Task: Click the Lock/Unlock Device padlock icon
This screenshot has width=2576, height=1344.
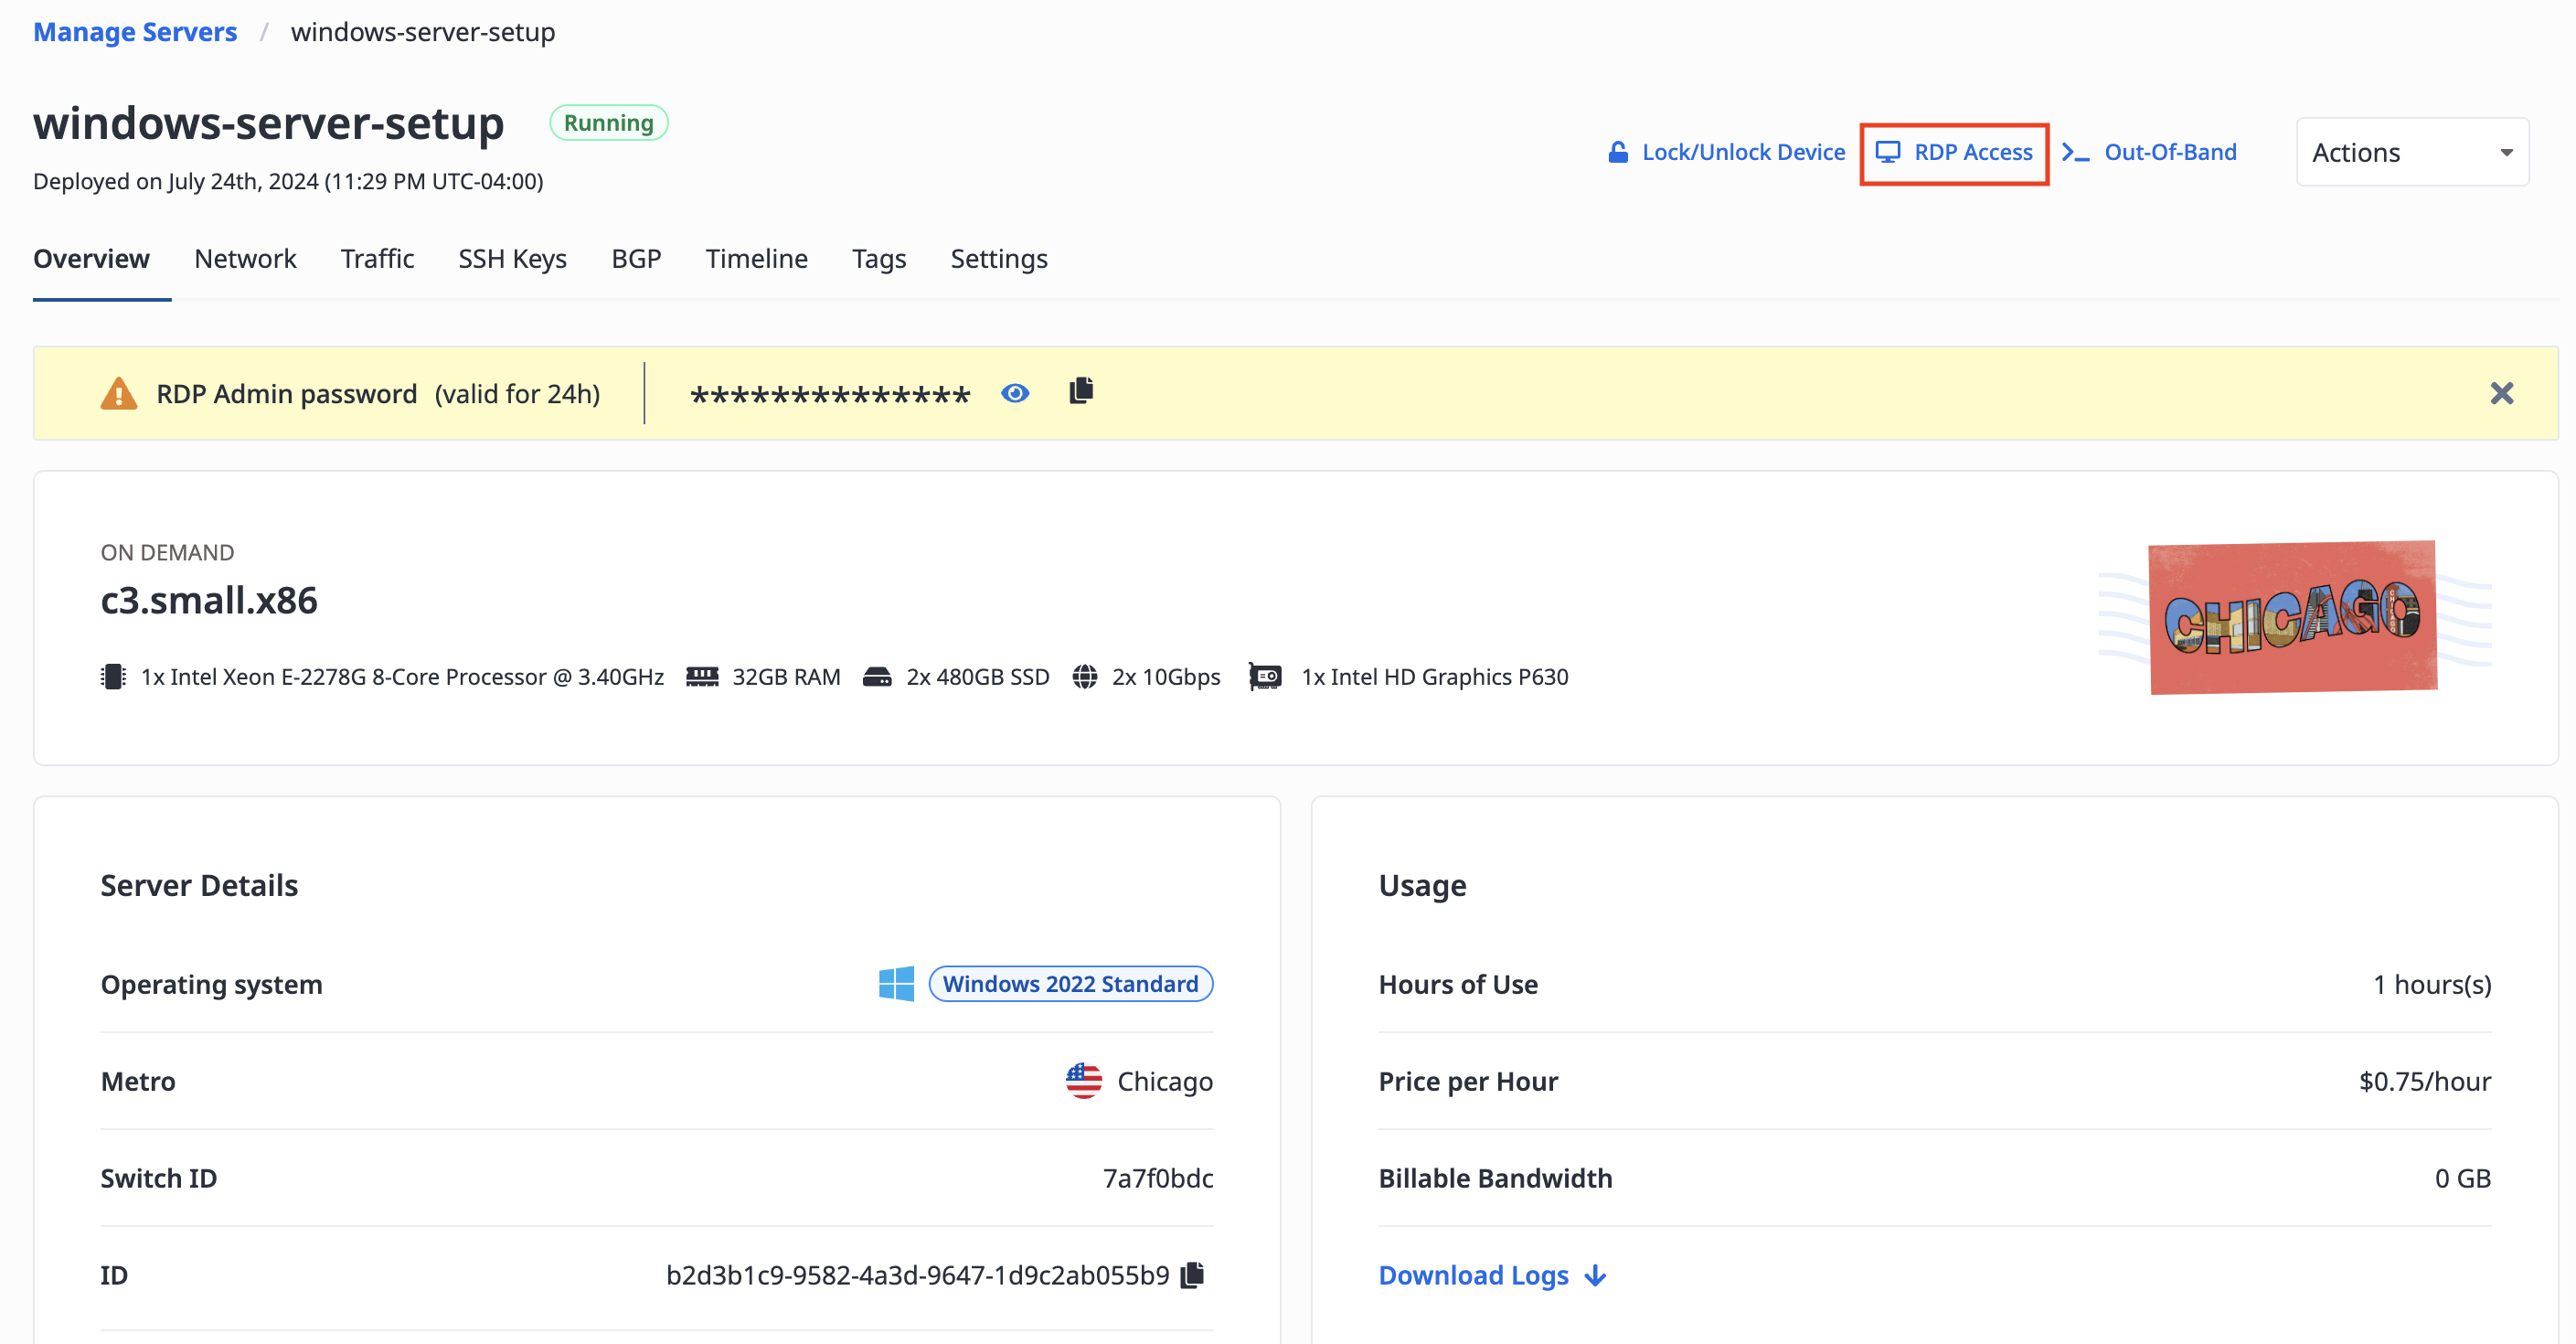Action: 1617,152
